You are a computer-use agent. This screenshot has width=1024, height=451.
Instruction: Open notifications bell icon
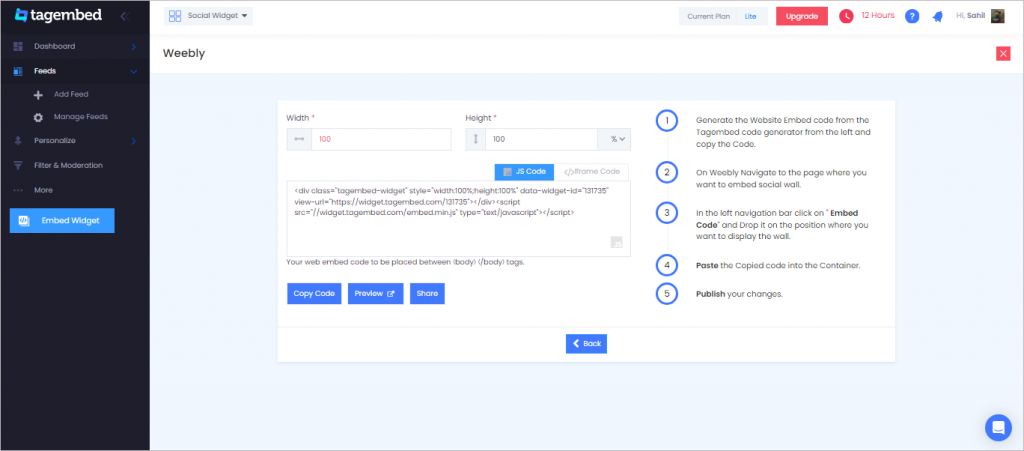click(x=938, y=16)
